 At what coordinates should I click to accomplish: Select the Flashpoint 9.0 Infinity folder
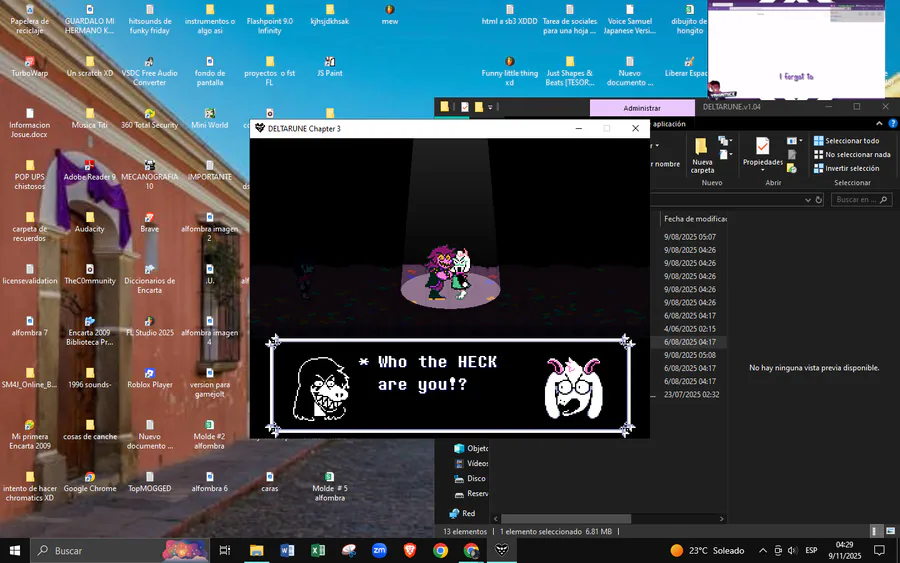[270, 19]
